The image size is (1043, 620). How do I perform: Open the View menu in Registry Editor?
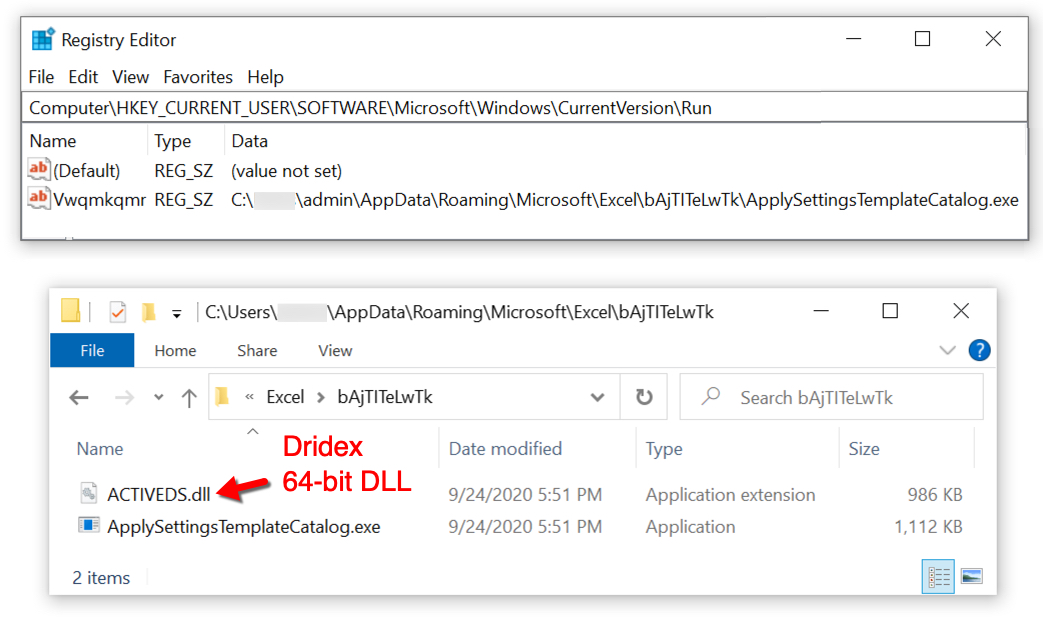point(130,77)
